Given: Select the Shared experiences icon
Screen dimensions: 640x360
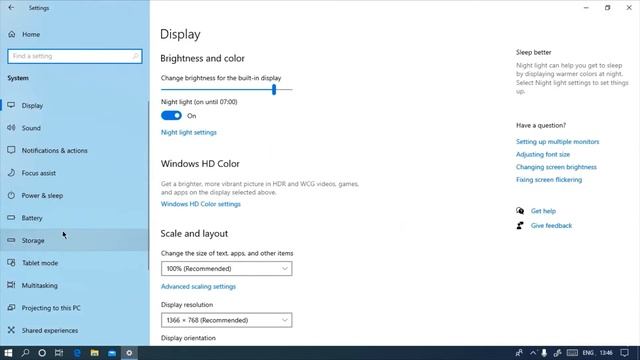Looking at the screenshot, I should pos(11,330).
